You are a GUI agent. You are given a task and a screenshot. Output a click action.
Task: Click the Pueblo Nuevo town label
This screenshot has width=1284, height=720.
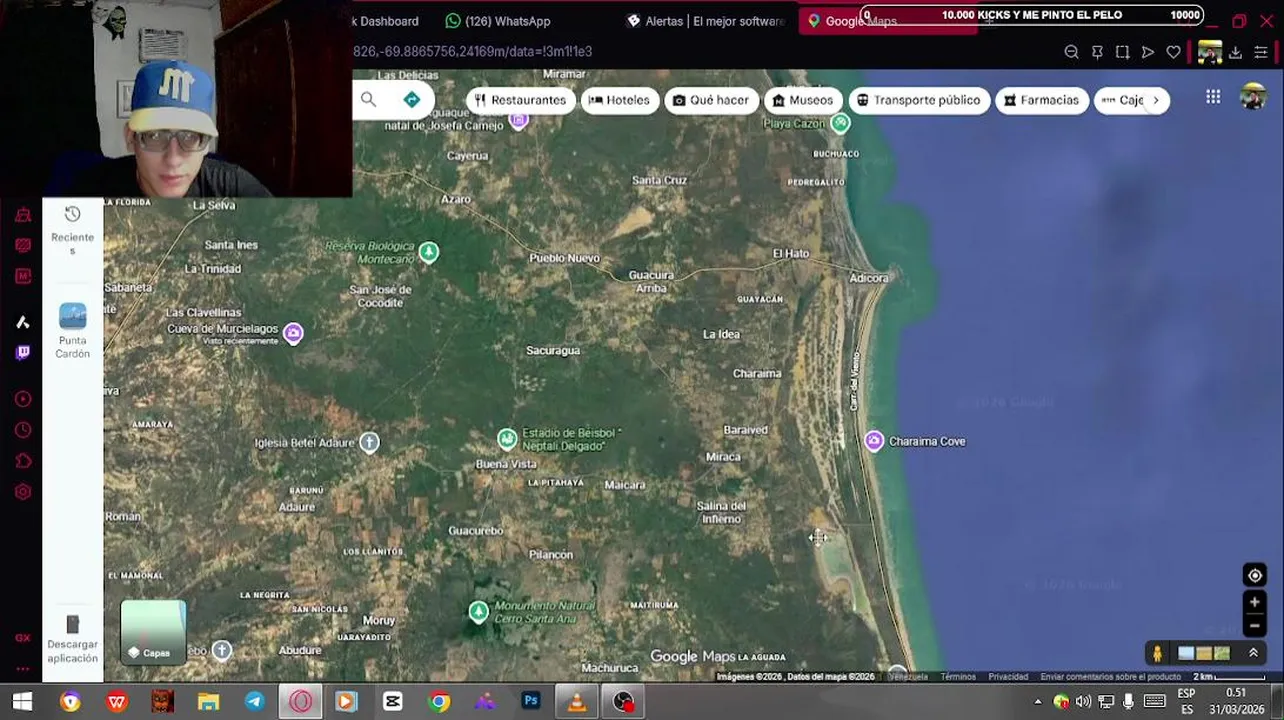564,258
